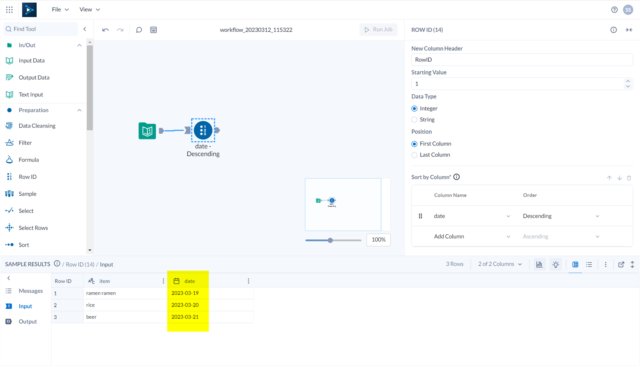Collapse the In/Out tool category
This screenshot has height=366, width=640.
click(79, 45)
